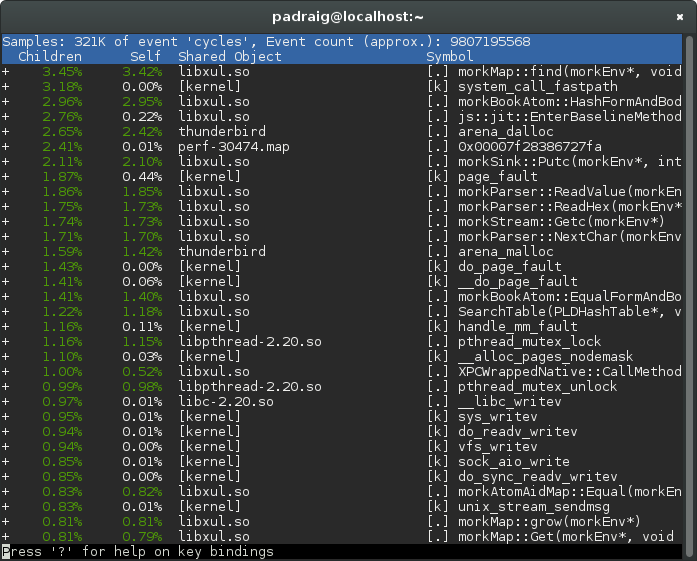The image size is (697, 561).
Task: Select the pthread_mutex_unlock symbol
Action: coord(537,387)
